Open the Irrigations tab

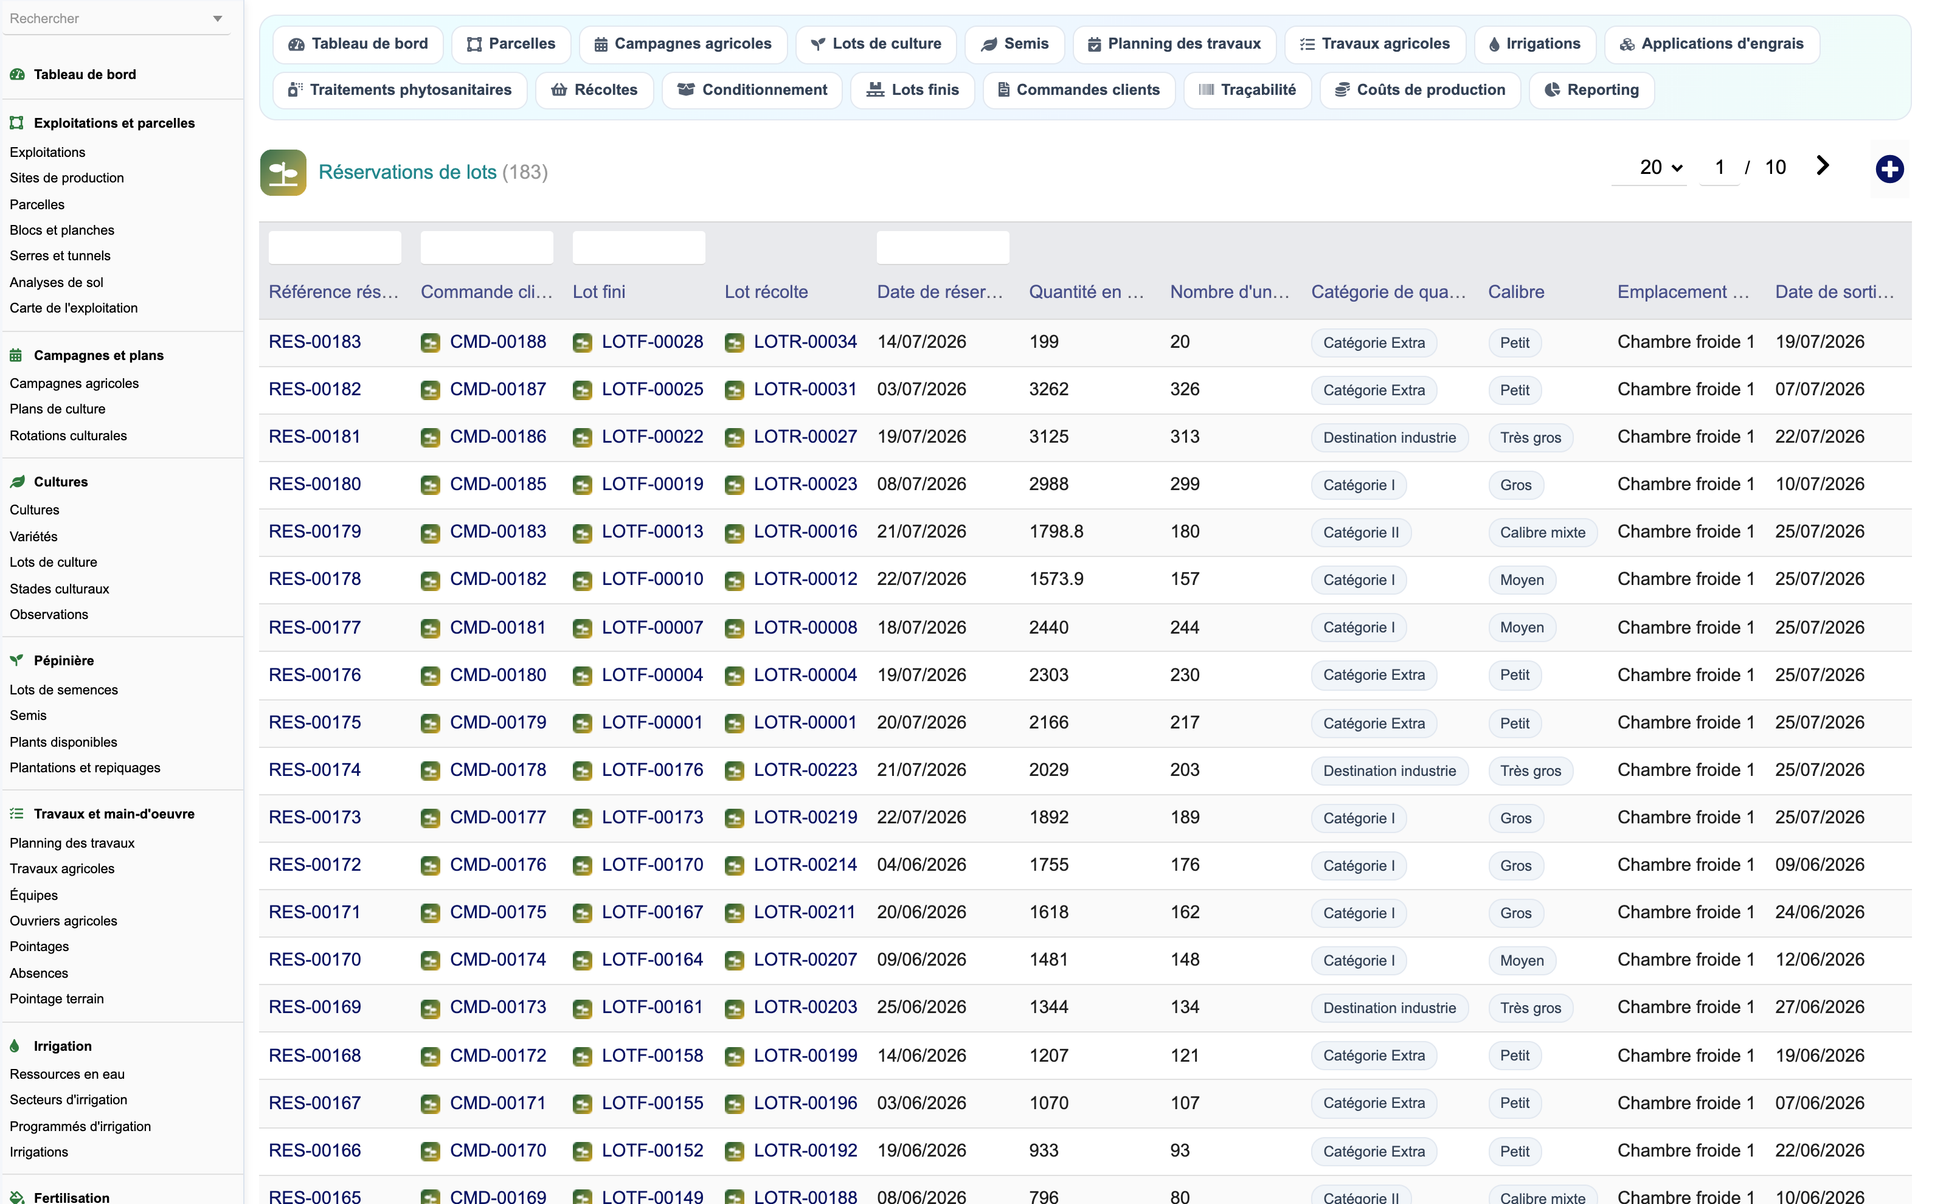coord(1535,44)
